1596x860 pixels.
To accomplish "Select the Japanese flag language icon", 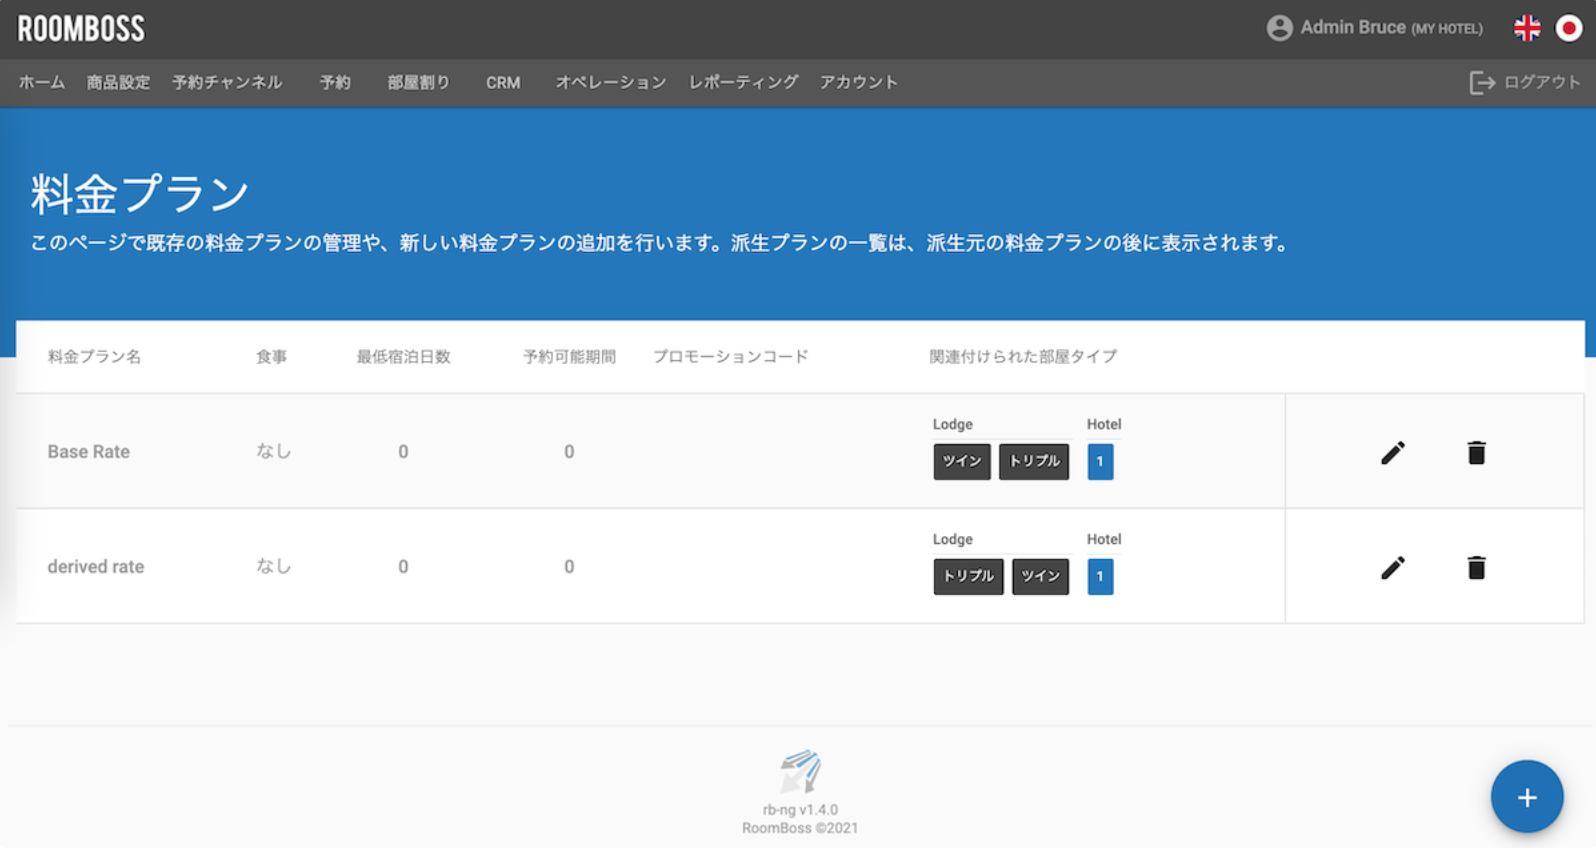I will point(1568,28).
